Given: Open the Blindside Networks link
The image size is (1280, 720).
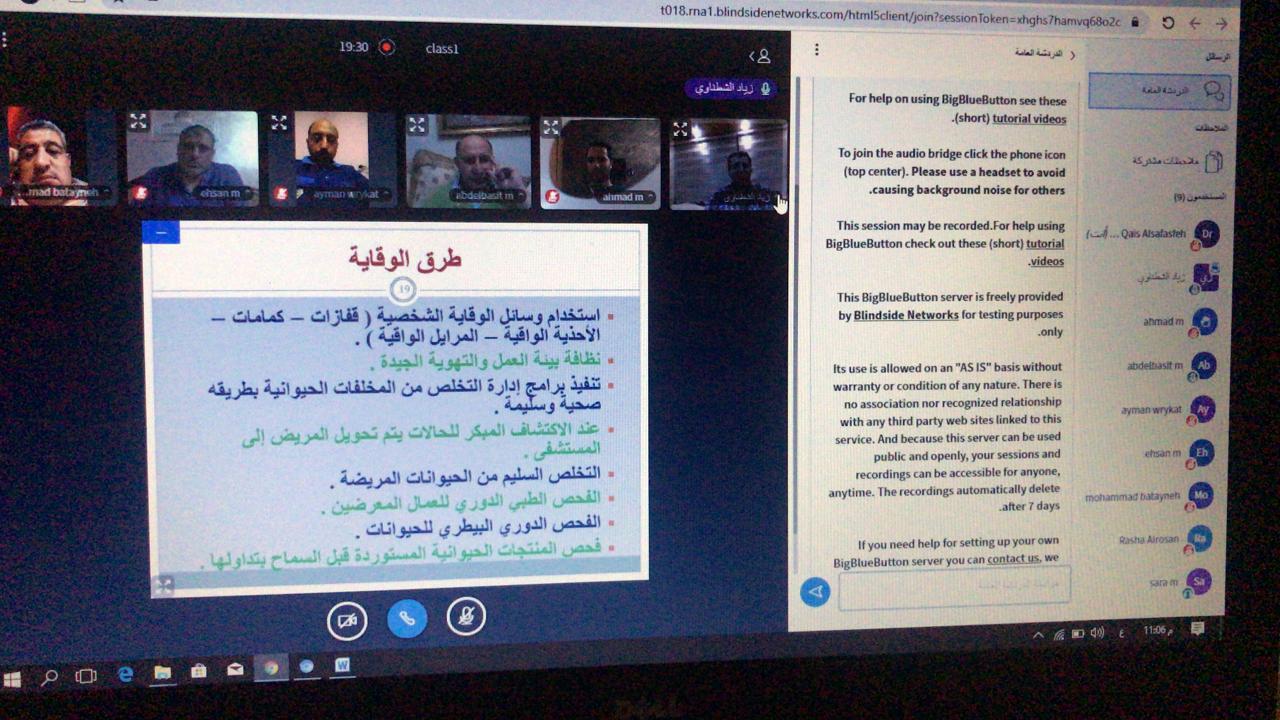Looking at the screenshot, I should pyautogui.click(x=906, y=315).
